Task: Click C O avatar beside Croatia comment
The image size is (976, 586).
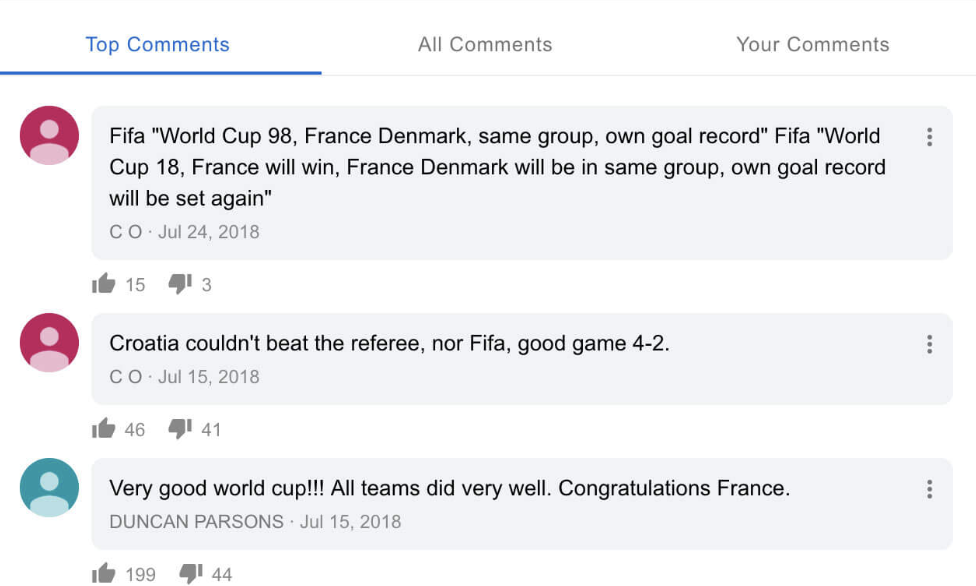Action: 49,343
